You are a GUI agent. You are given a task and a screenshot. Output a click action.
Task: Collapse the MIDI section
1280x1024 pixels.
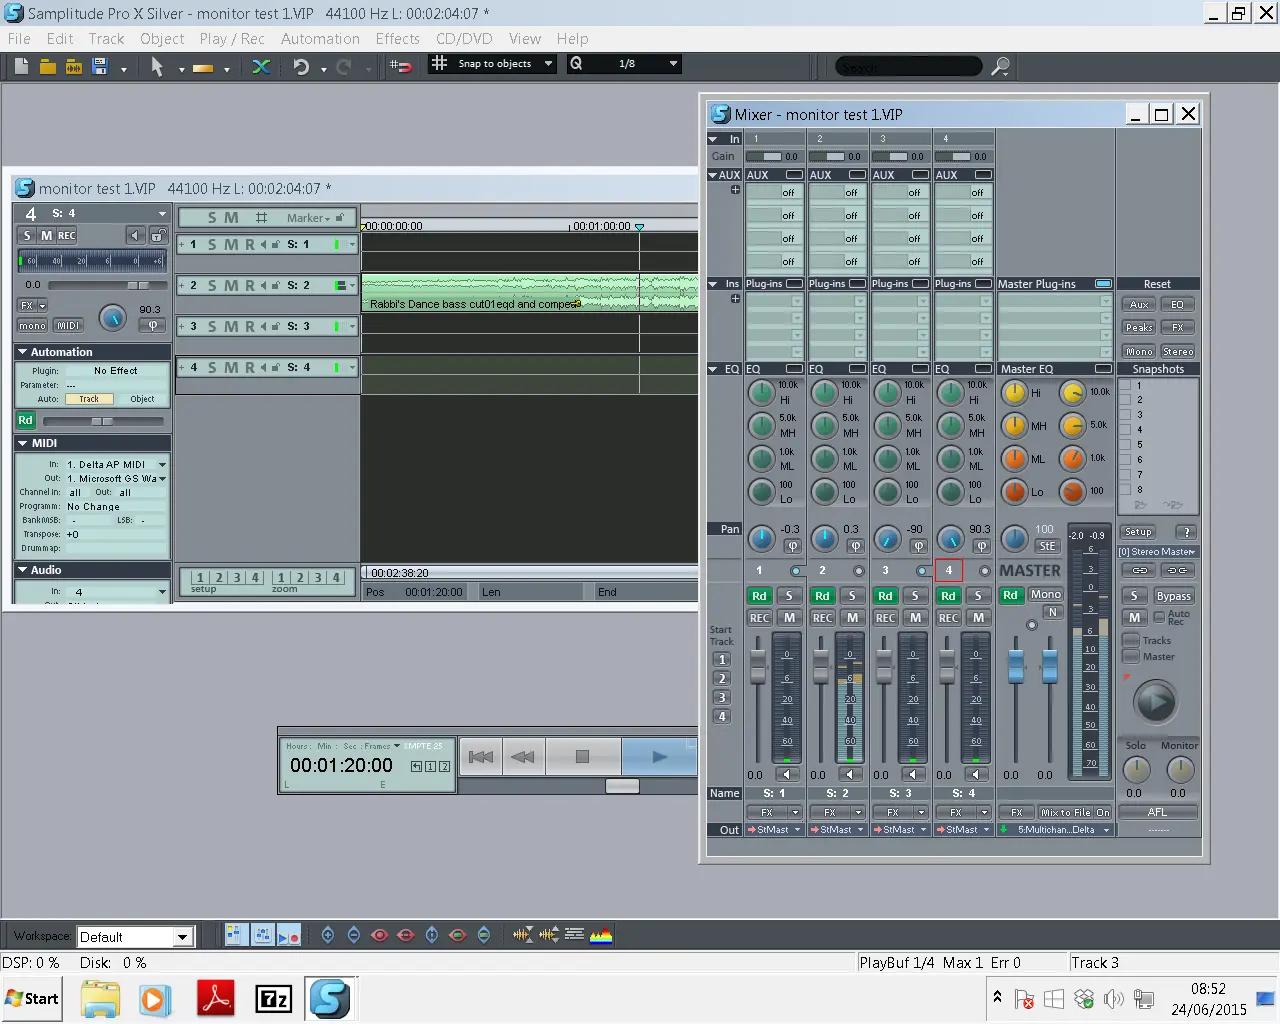[22, 443]
